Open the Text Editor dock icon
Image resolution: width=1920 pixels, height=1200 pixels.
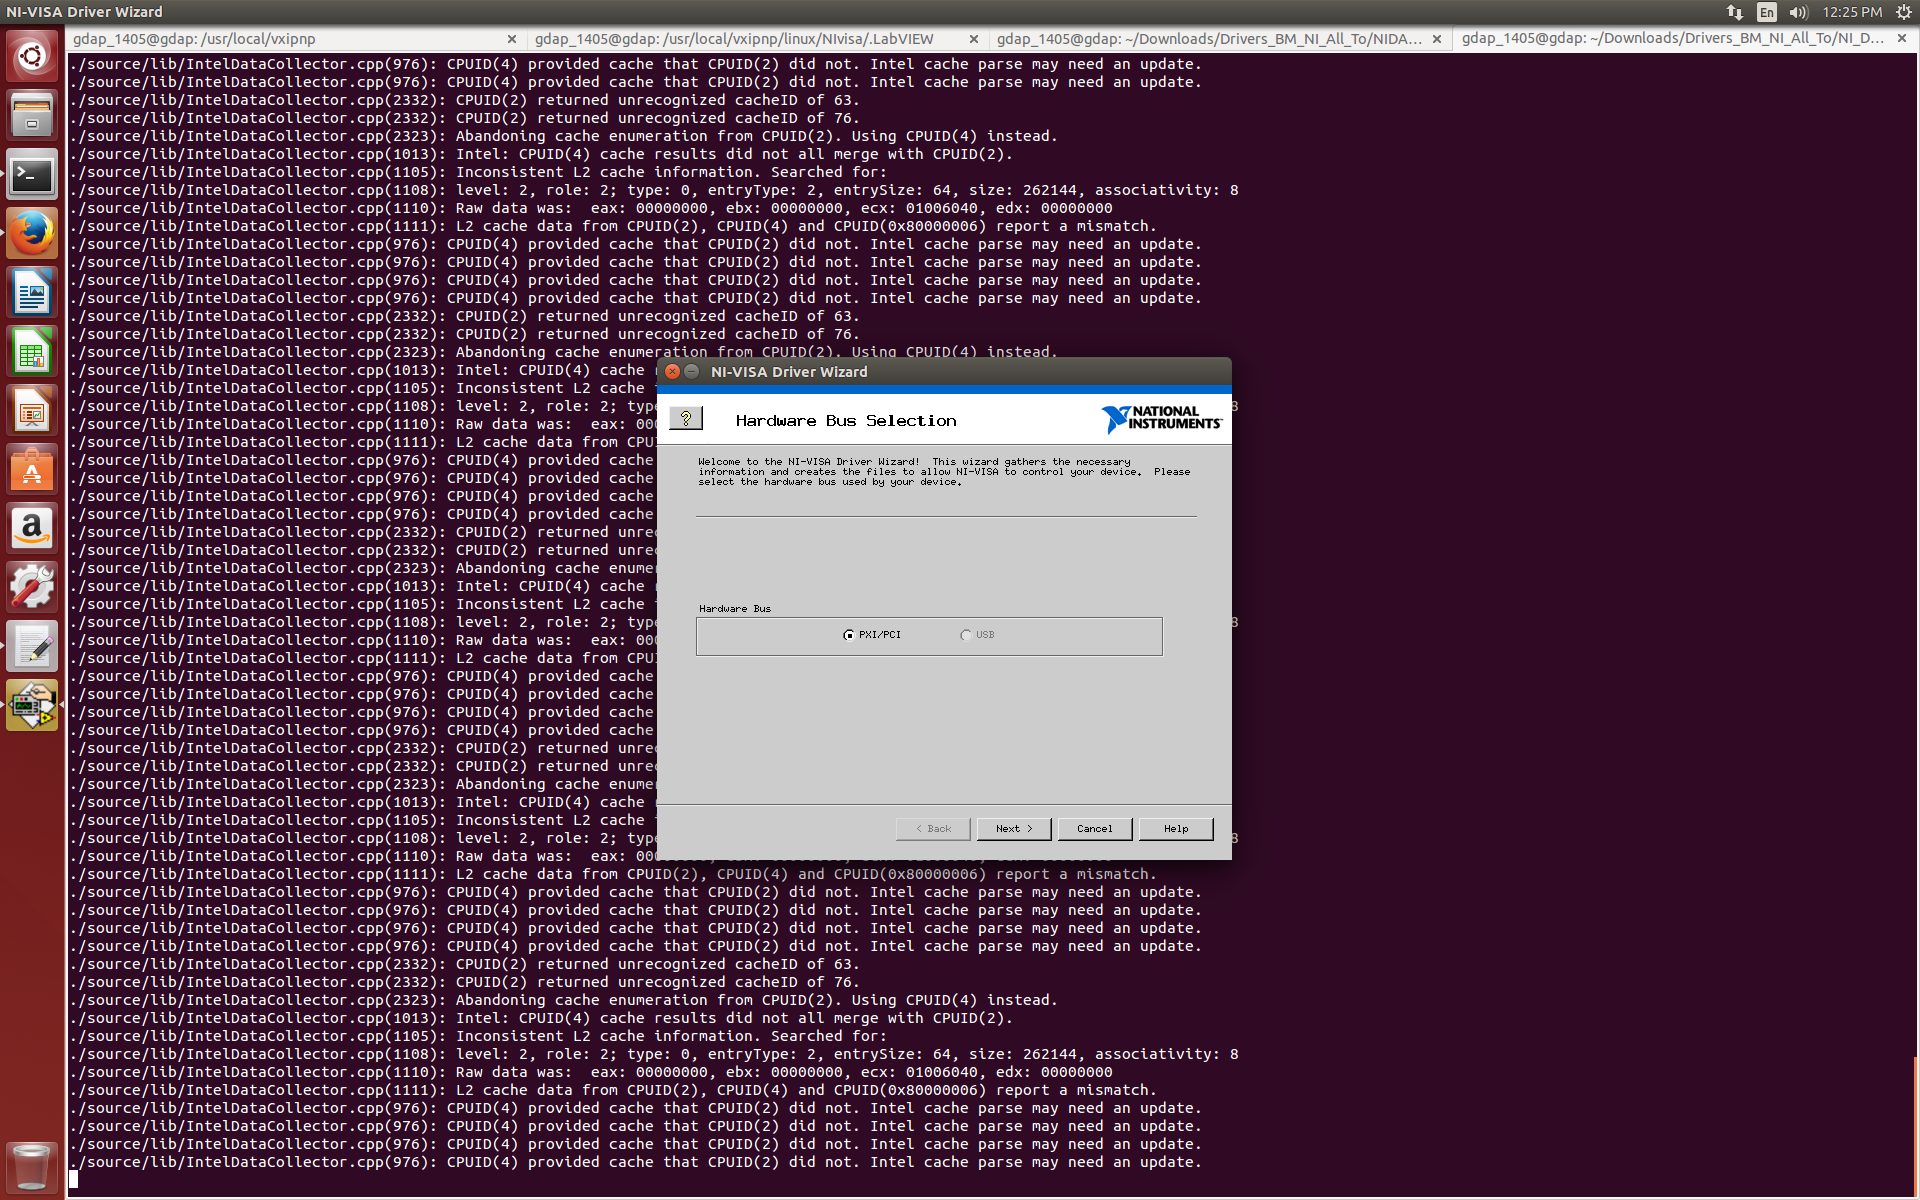coord(32,647)
